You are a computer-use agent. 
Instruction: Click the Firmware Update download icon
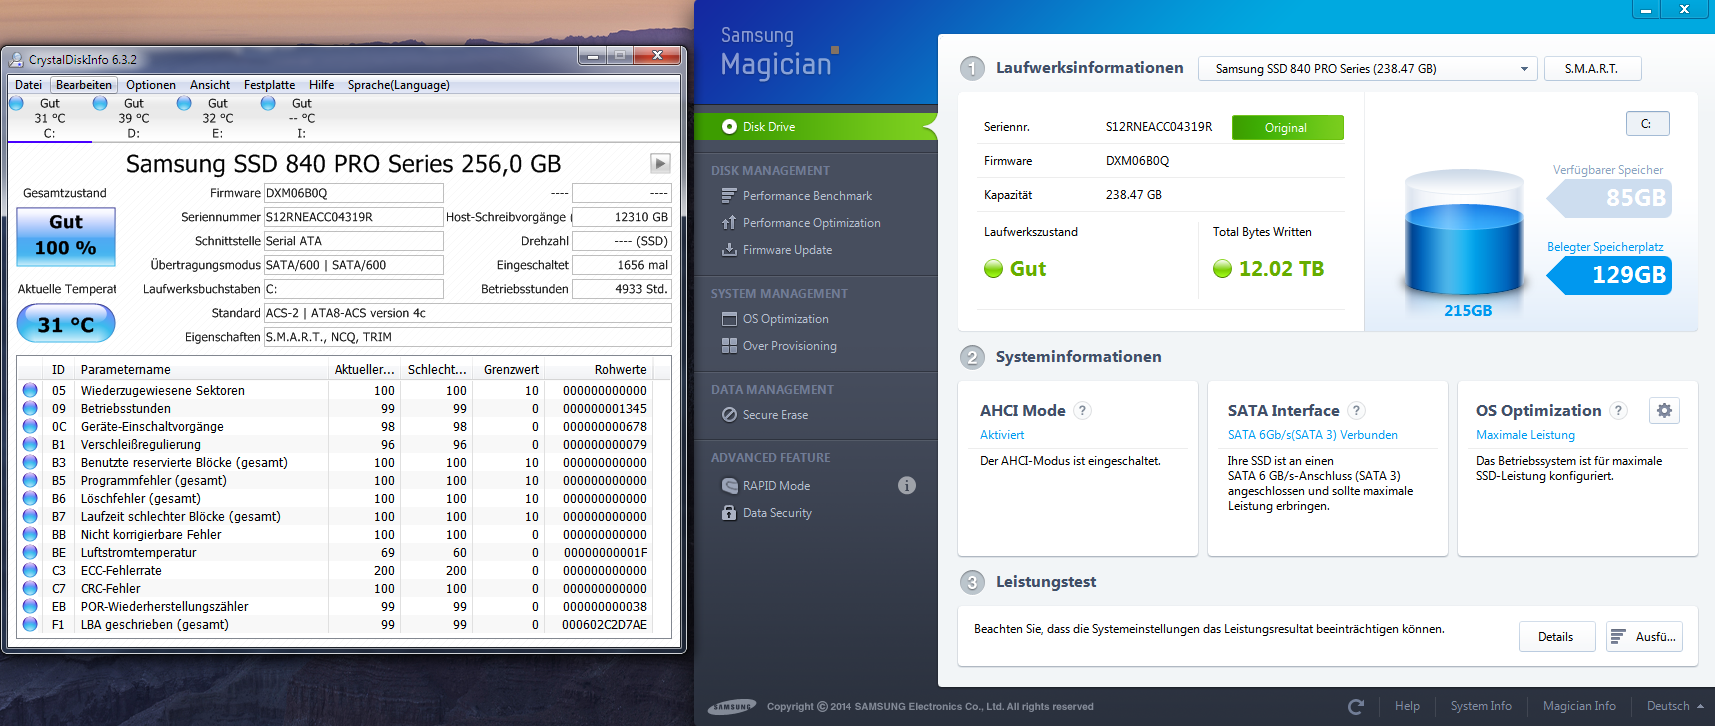point(729,250)
